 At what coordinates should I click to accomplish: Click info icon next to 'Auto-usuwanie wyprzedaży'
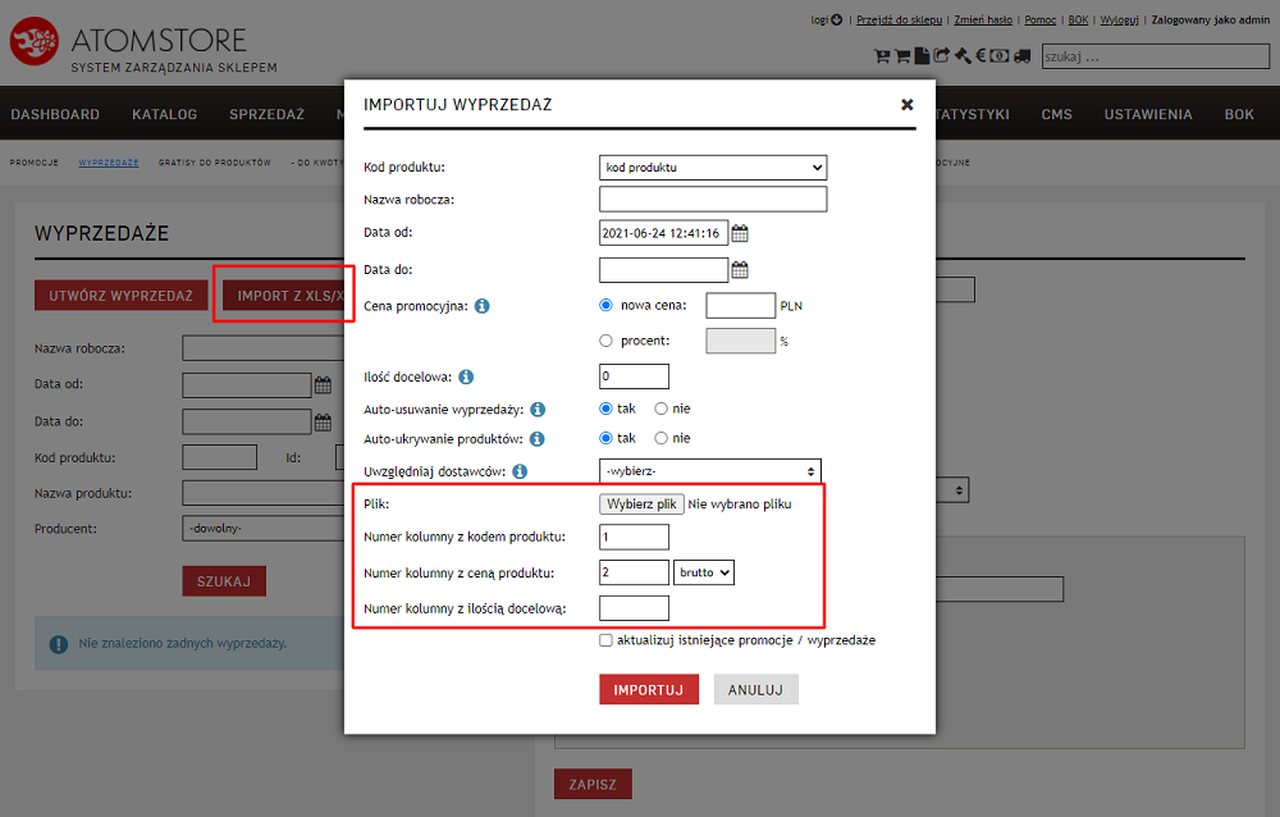tap(538, 409)
